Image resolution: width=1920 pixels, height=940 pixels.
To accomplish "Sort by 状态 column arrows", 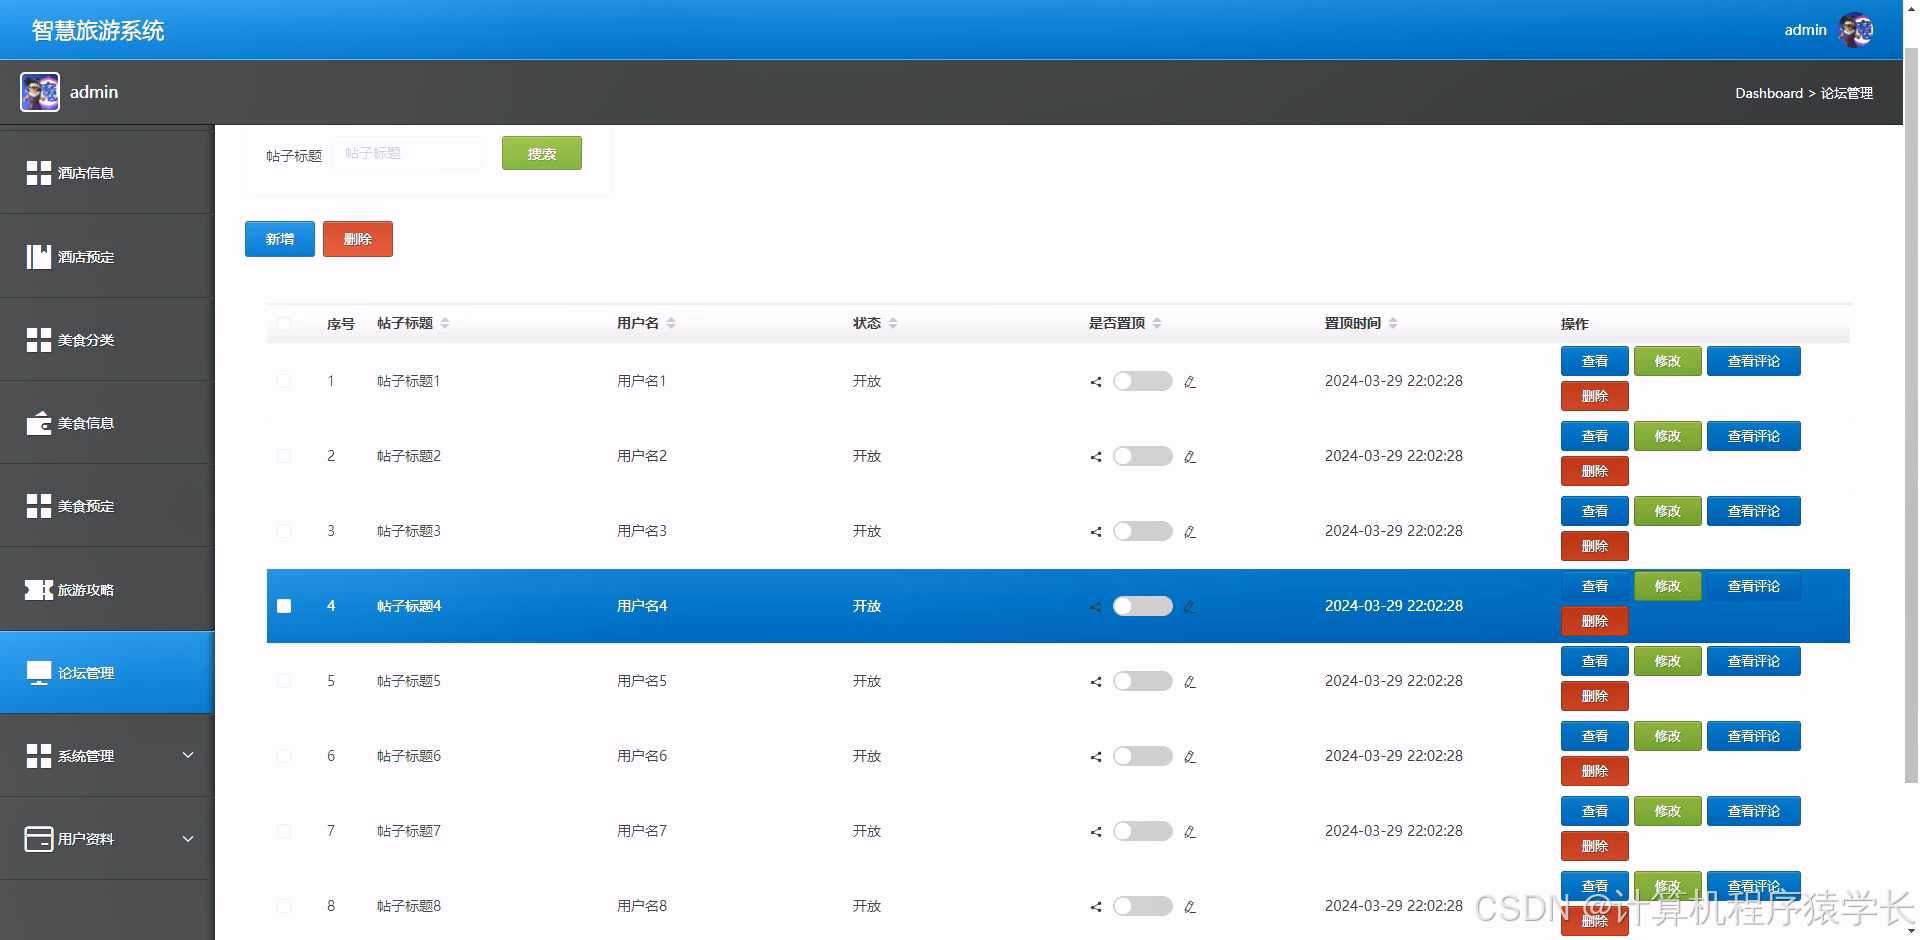I will pyautogui.click(x=893, y=323).
